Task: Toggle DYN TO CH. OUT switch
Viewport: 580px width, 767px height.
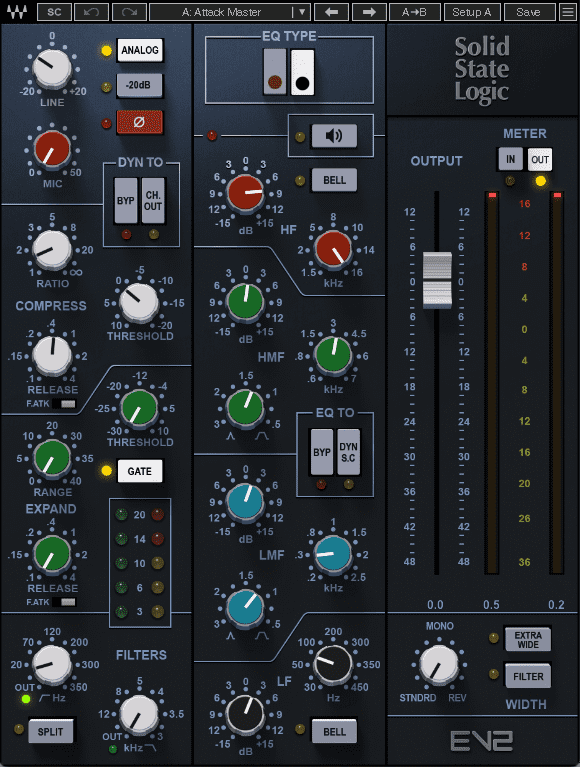Action: pyautogui.click(x=153, y=200)
